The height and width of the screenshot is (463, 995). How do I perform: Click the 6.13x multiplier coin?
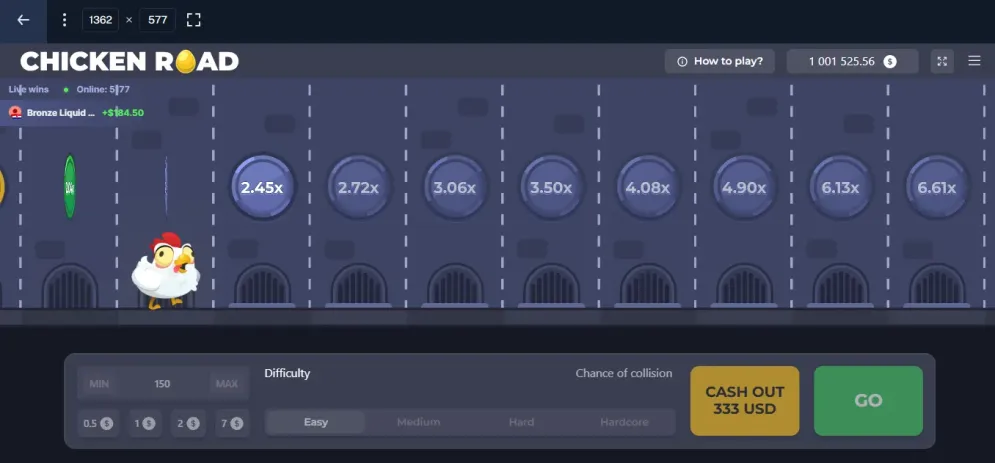[x=841, y=187]
